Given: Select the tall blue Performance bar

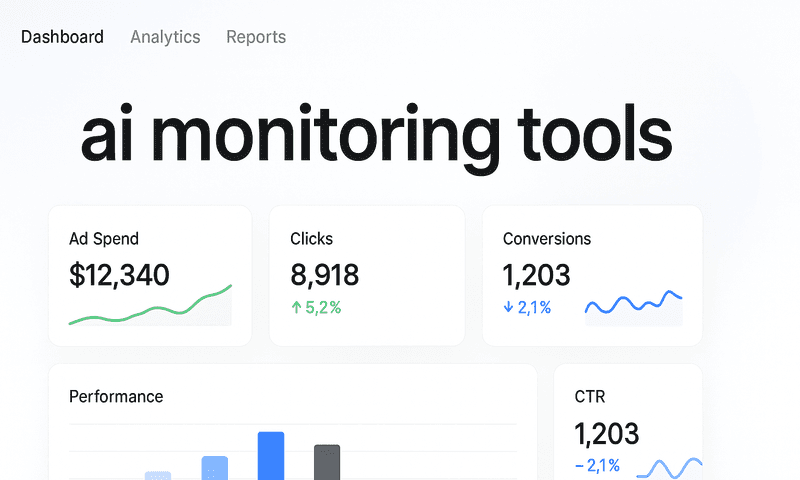Looking at the screenshot, I should (271, 456).
